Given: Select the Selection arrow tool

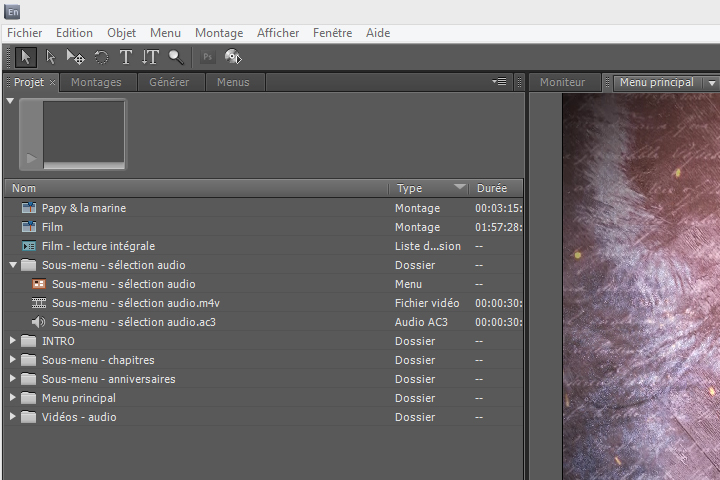Looking at the screenshot, I should point(25,57).
